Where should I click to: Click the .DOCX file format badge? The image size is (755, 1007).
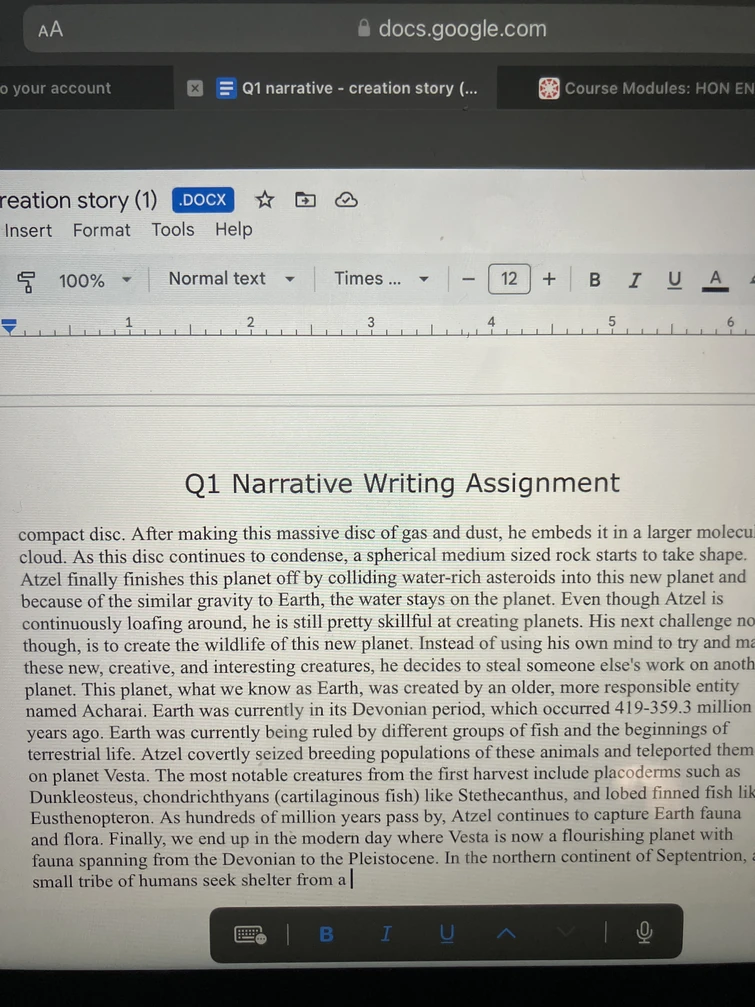tap(203, 200)
